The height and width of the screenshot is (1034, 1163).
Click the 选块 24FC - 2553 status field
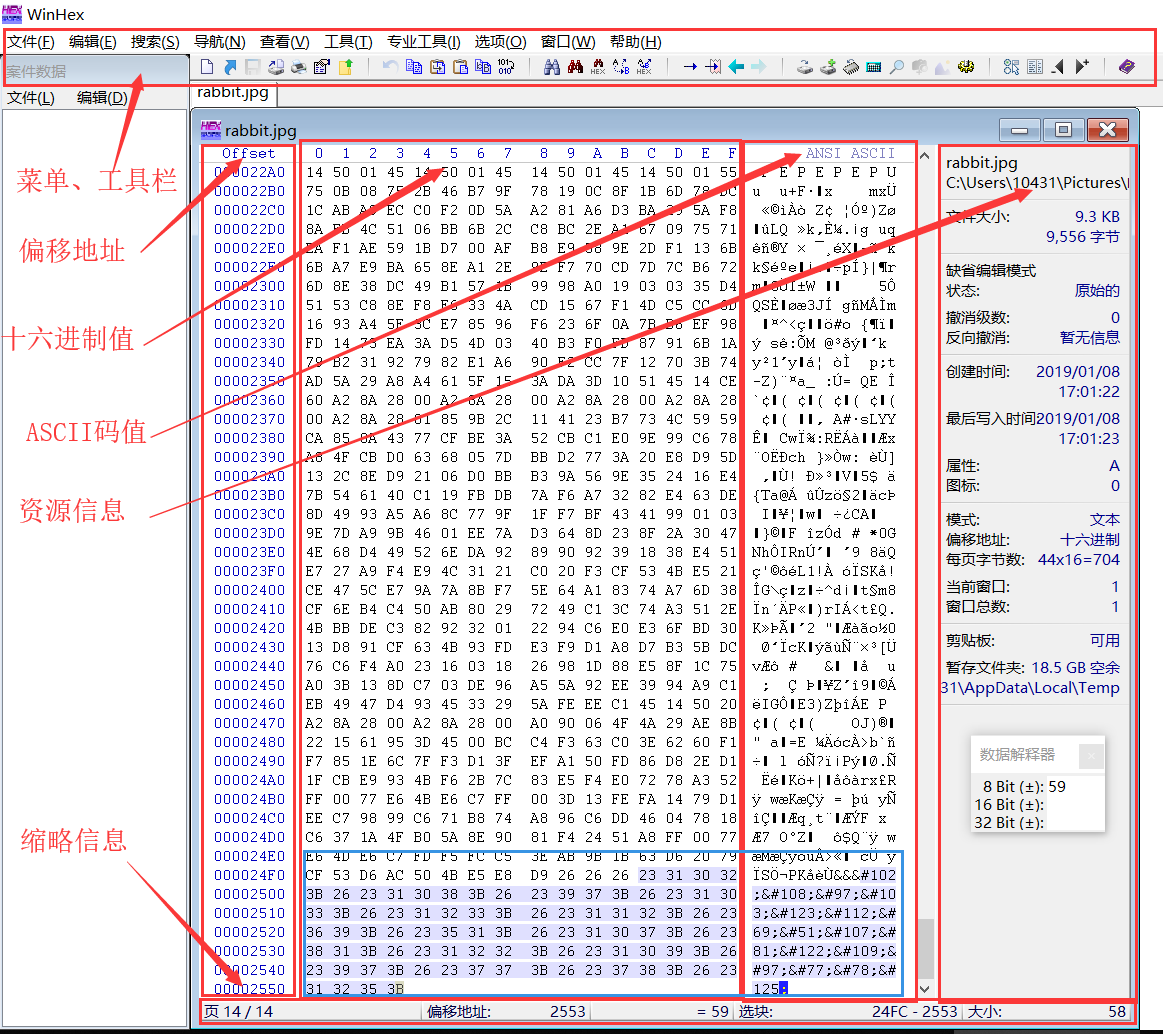click(849, 1012)
